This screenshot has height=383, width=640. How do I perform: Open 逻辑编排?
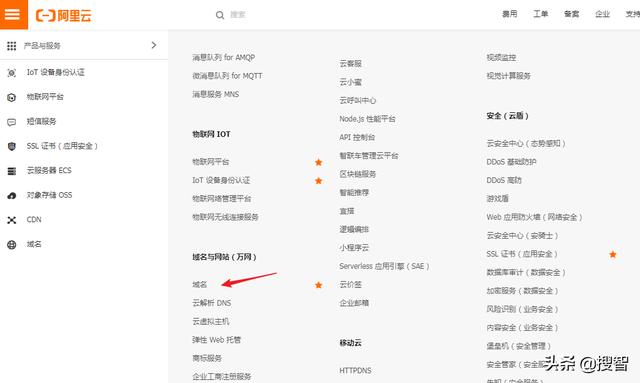coord(354,229)
